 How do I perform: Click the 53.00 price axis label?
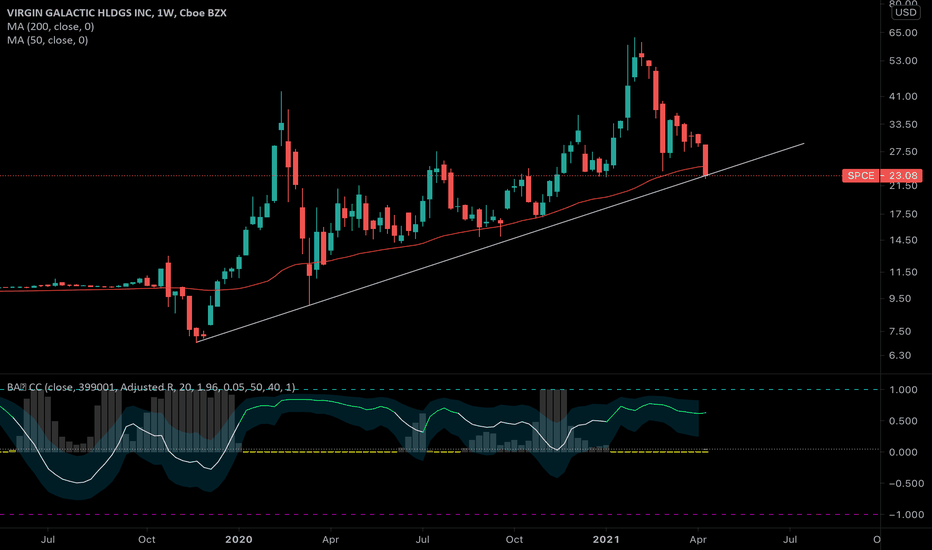point(903,61)
